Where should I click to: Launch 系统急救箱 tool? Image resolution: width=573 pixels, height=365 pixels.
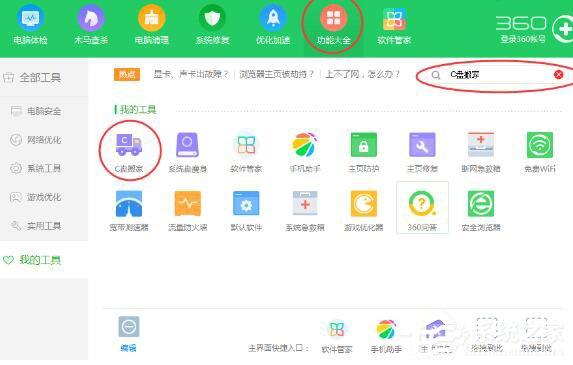pyautogui.click(x=305, y=211)
